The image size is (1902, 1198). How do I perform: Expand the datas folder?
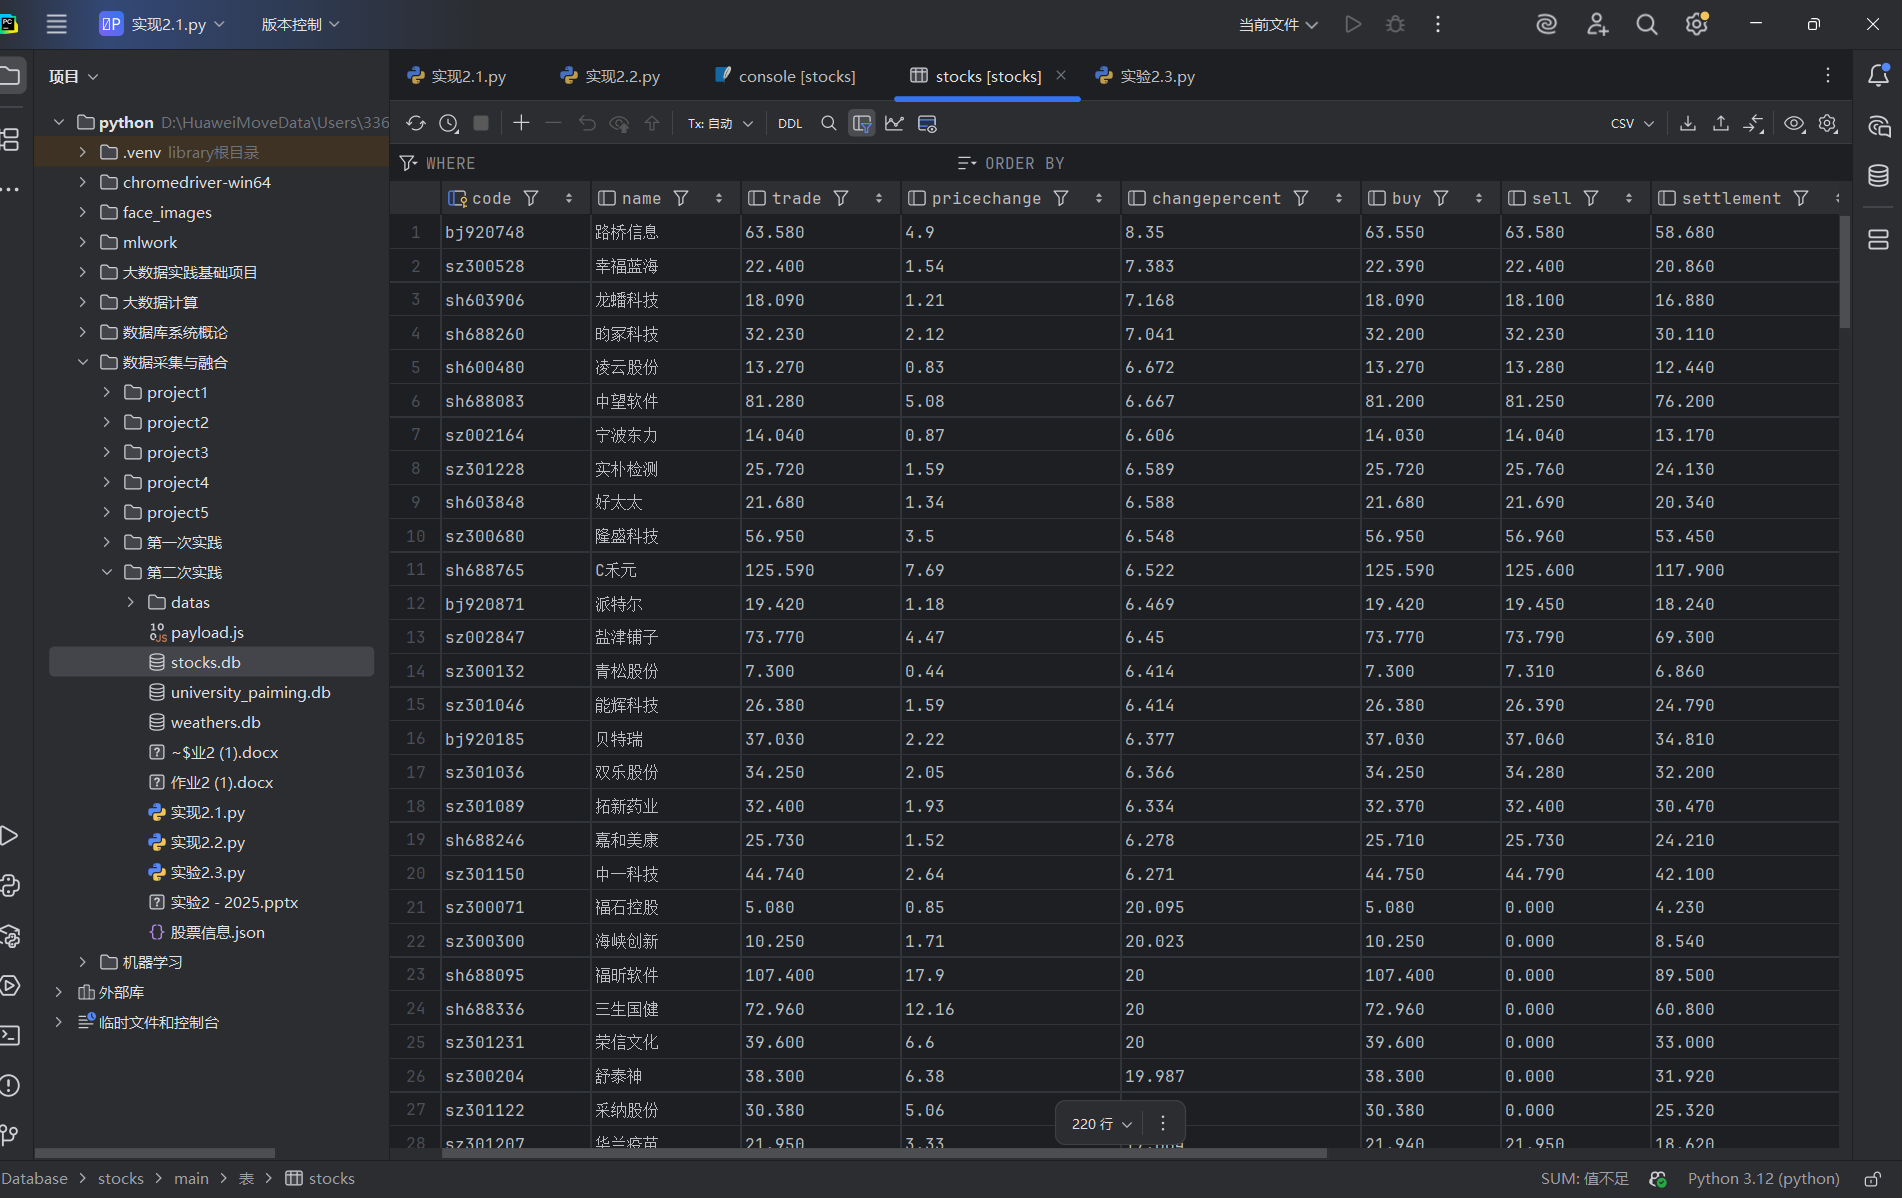(131, 602)
